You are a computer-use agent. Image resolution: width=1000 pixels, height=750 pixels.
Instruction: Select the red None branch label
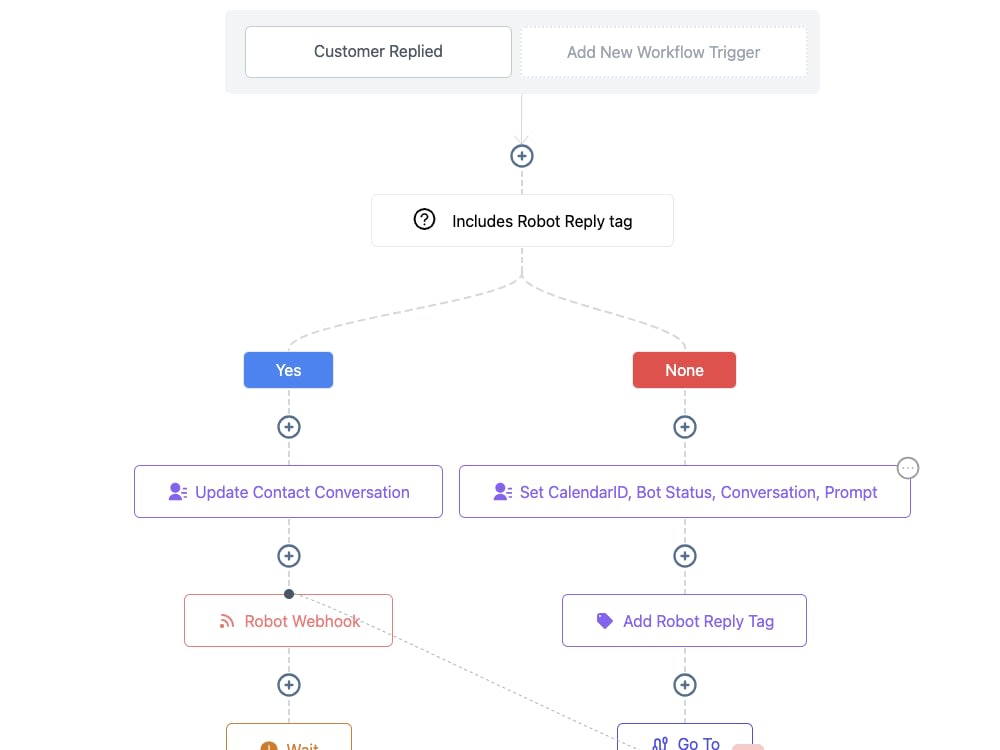point(684,370)
